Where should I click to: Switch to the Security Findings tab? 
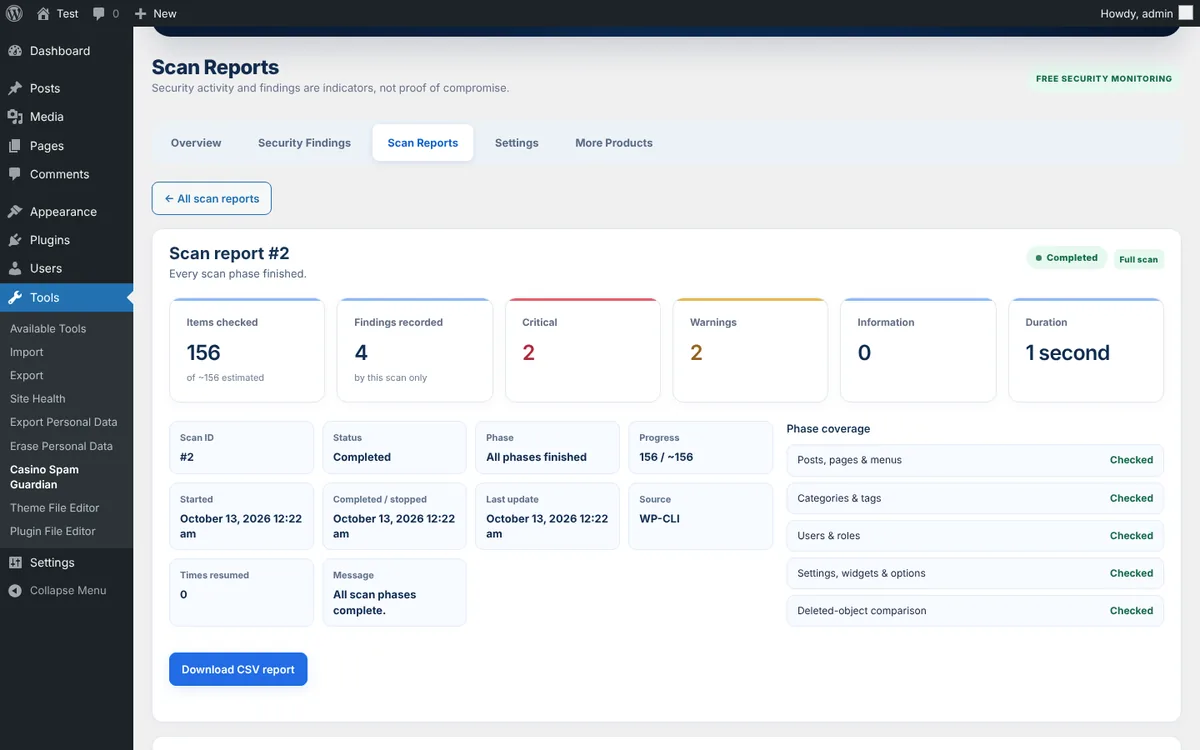point(304,143)
